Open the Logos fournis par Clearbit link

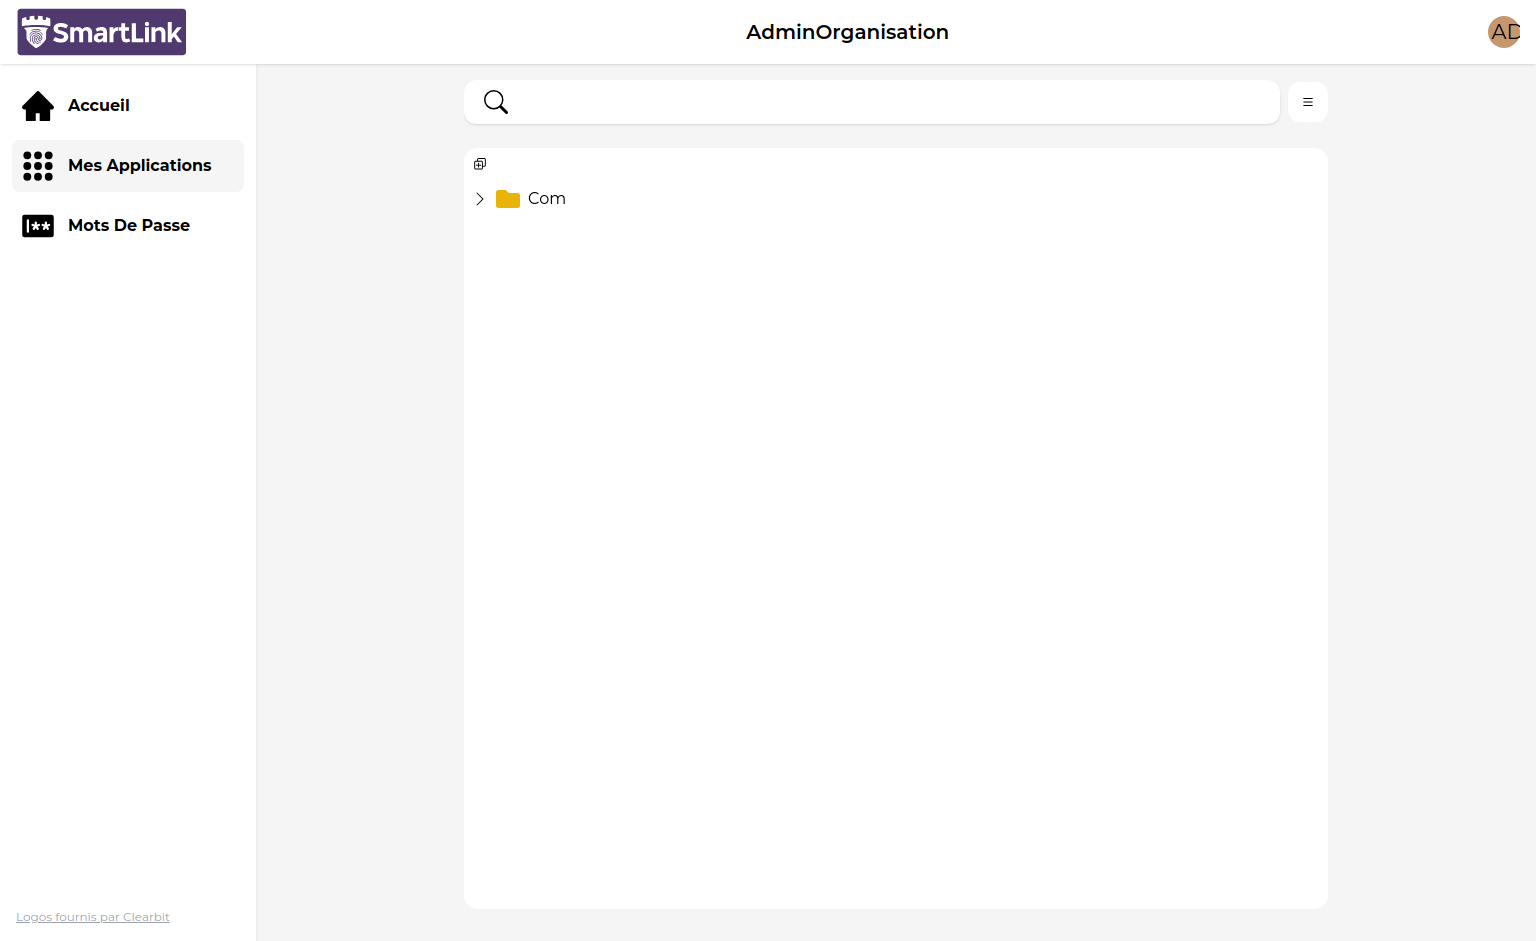pos(93,917)
